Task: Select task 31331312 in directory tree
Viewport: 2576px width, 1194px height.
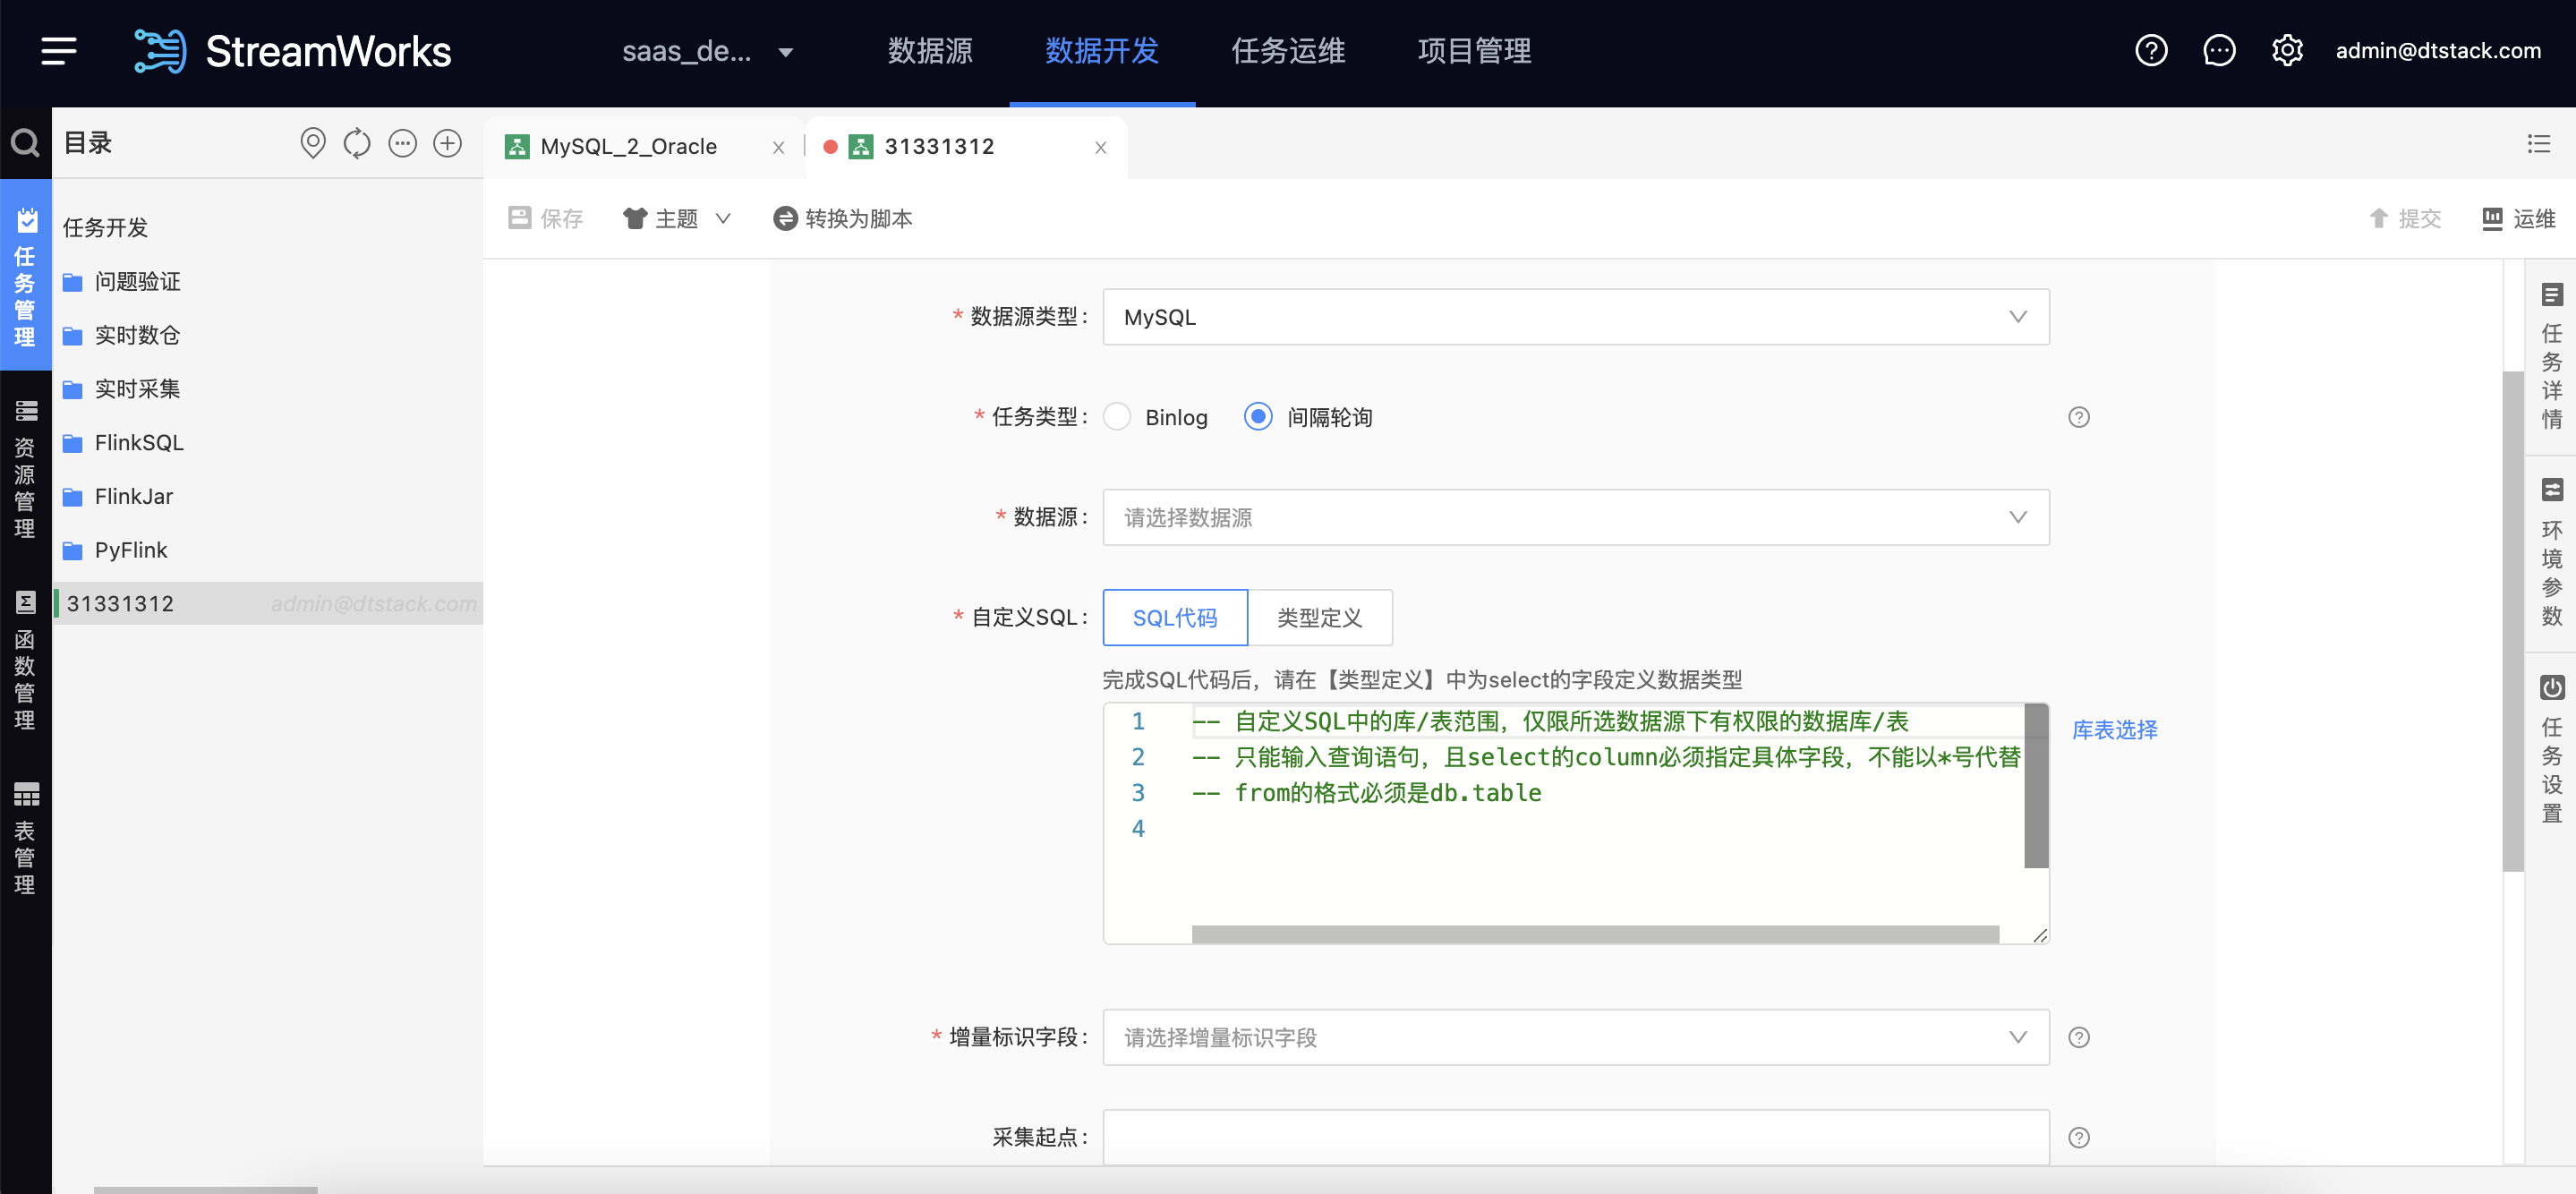Action: tap(268, 603)
